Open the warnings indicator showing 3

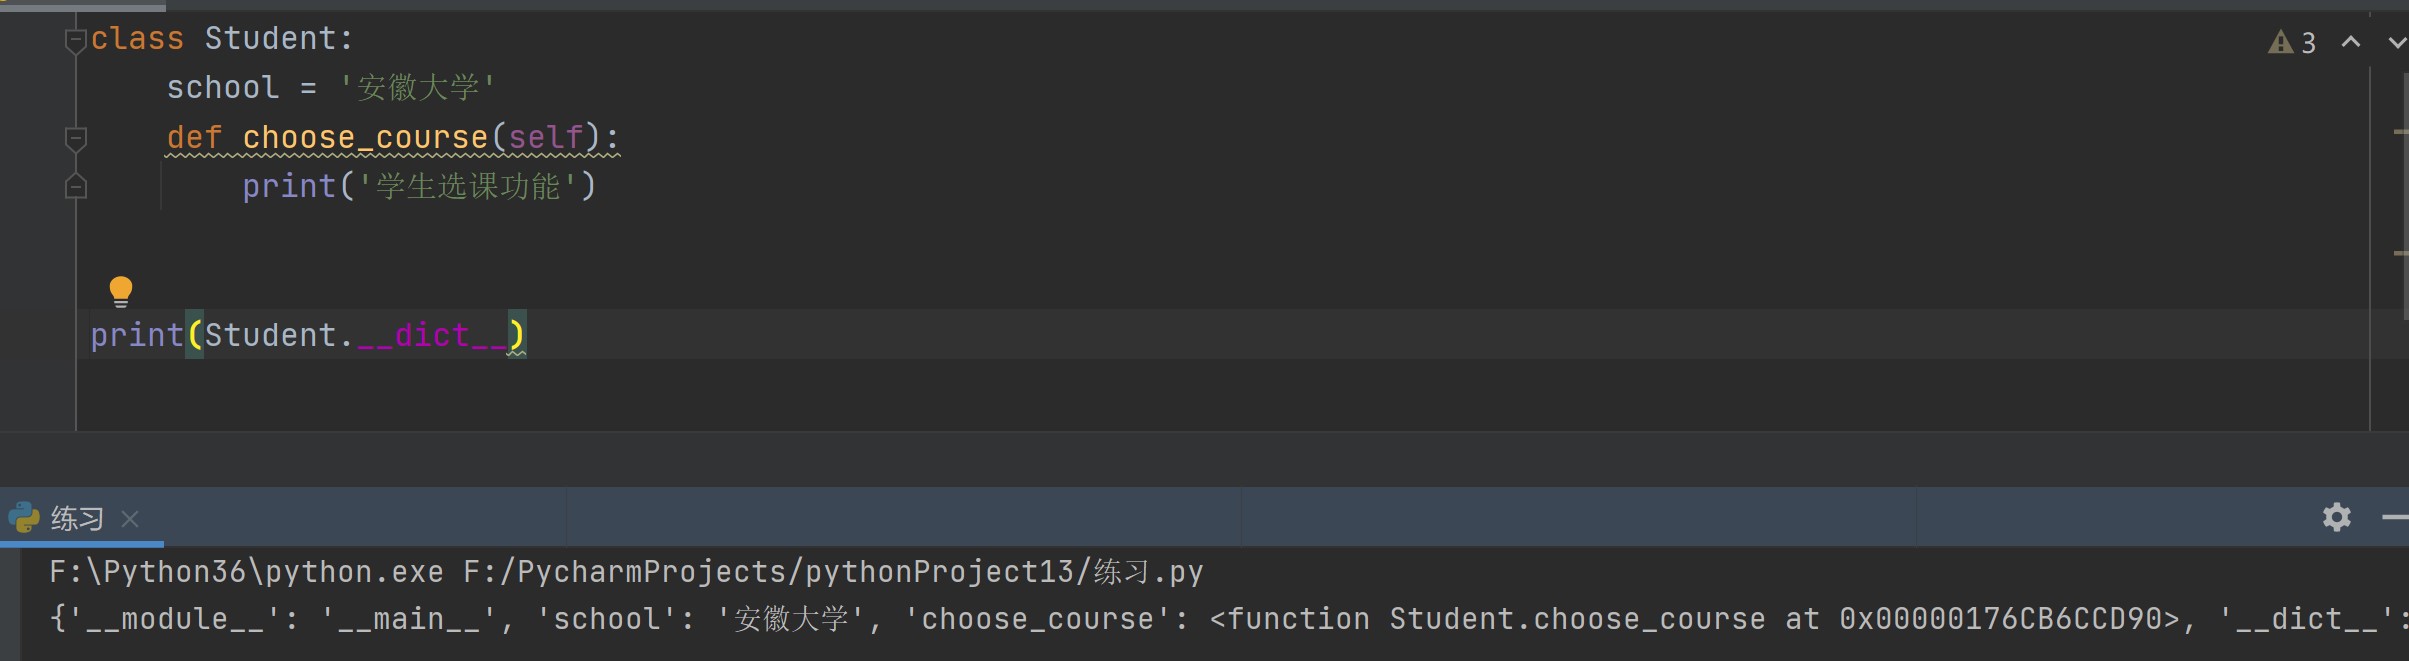[x=2291, y=43]
